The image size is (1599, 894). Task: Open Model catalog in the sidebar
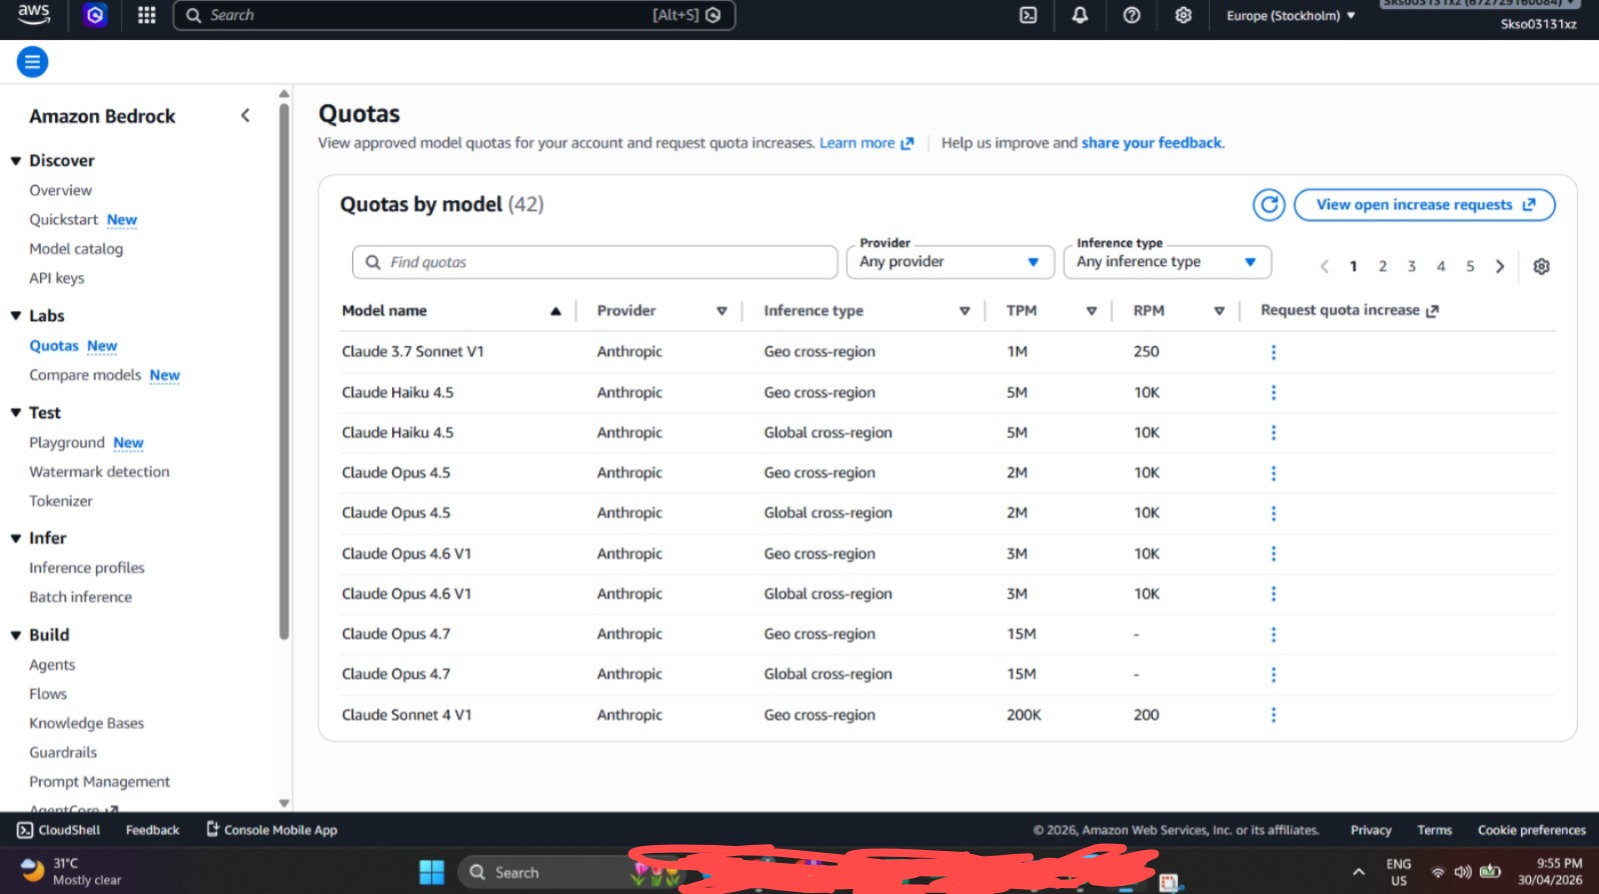(76, 249)
